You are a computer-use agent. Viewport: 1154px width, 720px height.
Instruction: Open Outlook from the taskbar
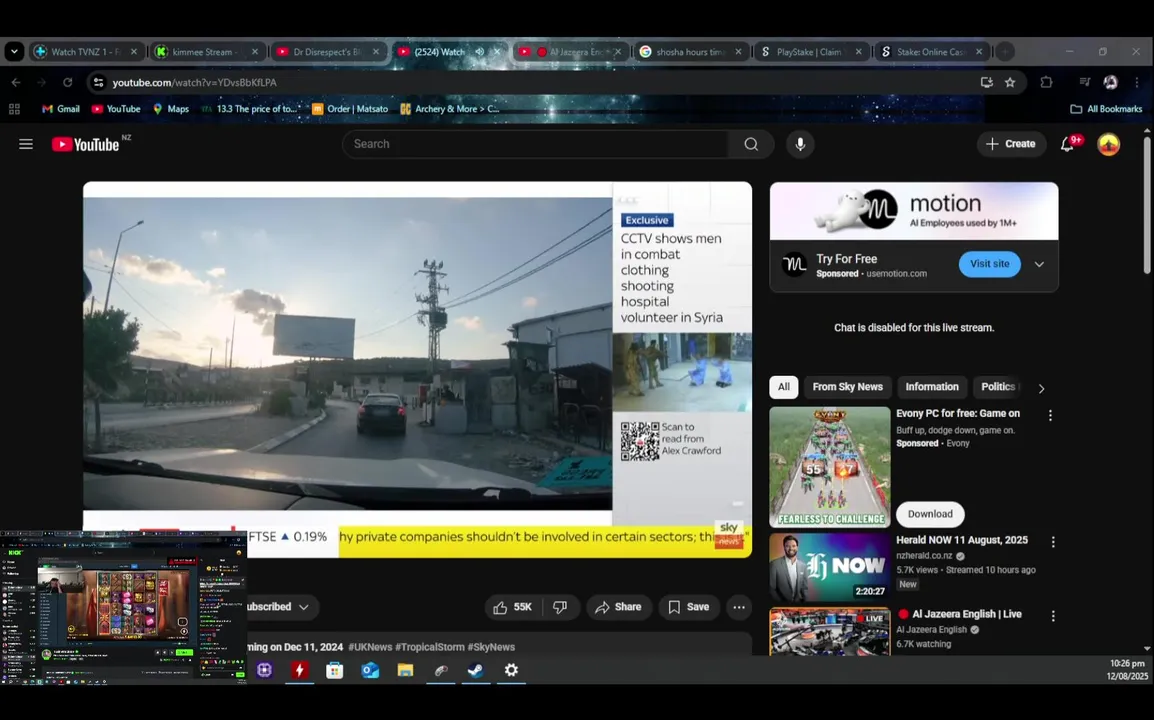tap(369, 670)
